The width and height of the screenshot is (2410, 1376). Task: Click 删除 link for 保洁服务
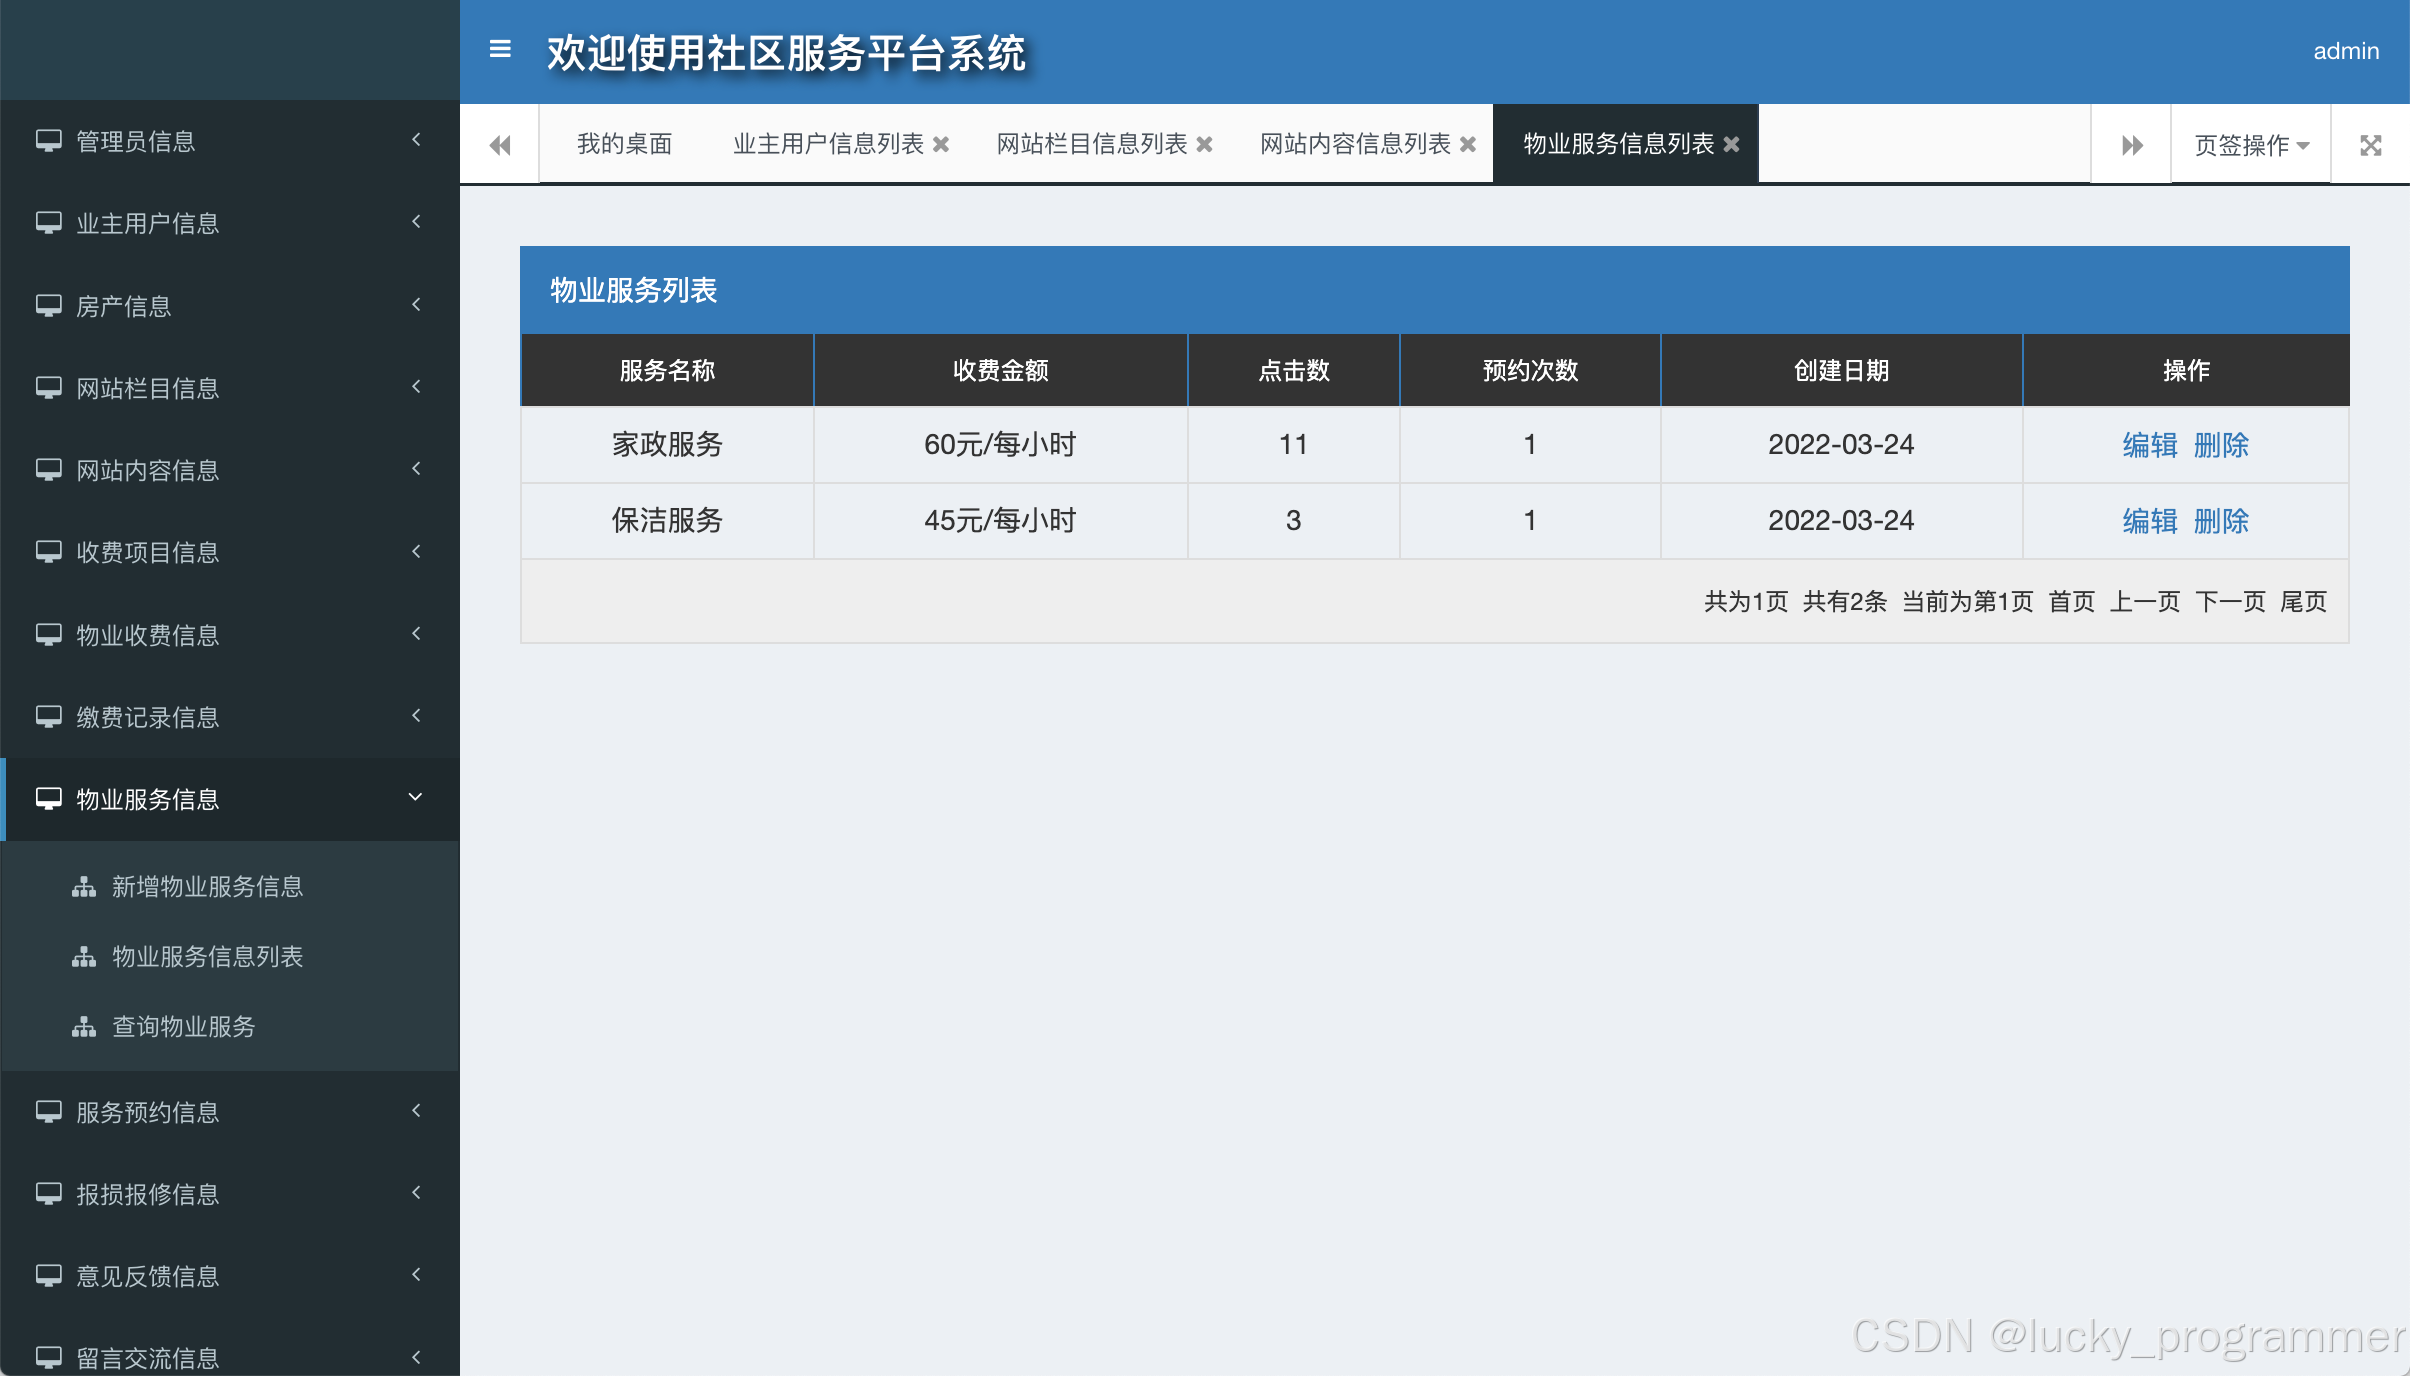point(2221,521)
